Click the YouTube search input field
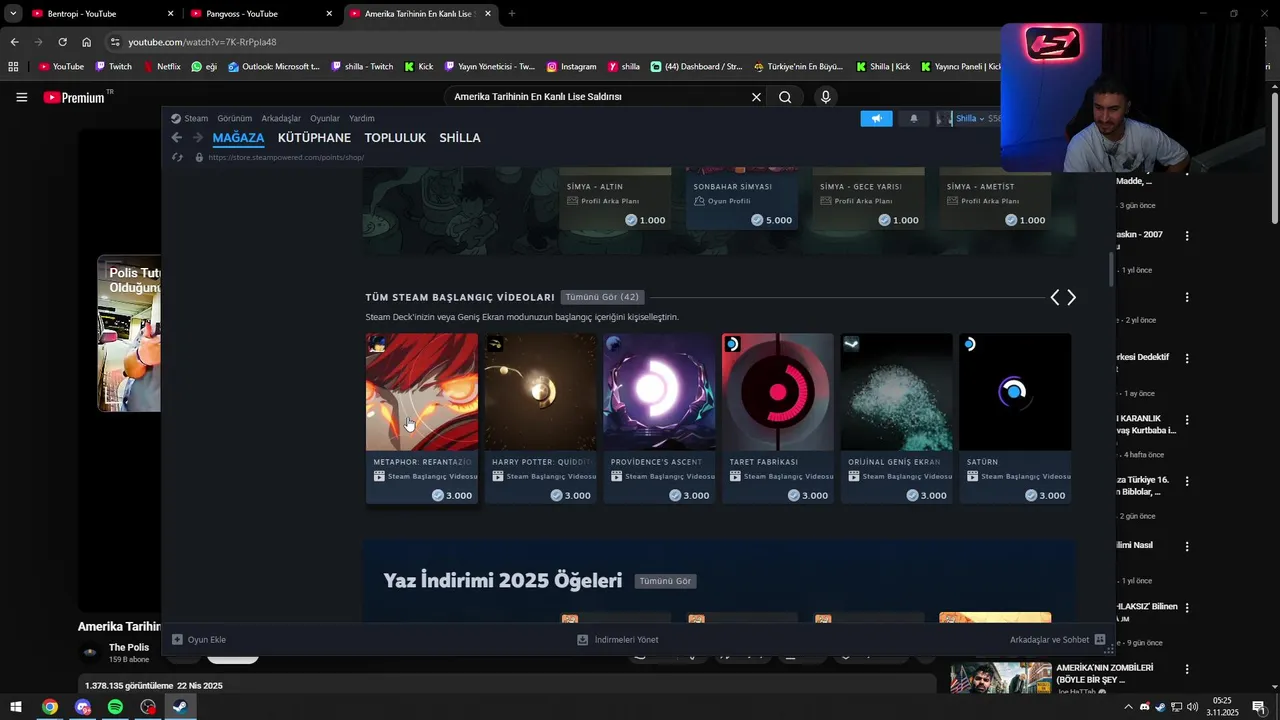Viewport: 1280px width, 720px height. pyautogui.click(x=598, y=97)
